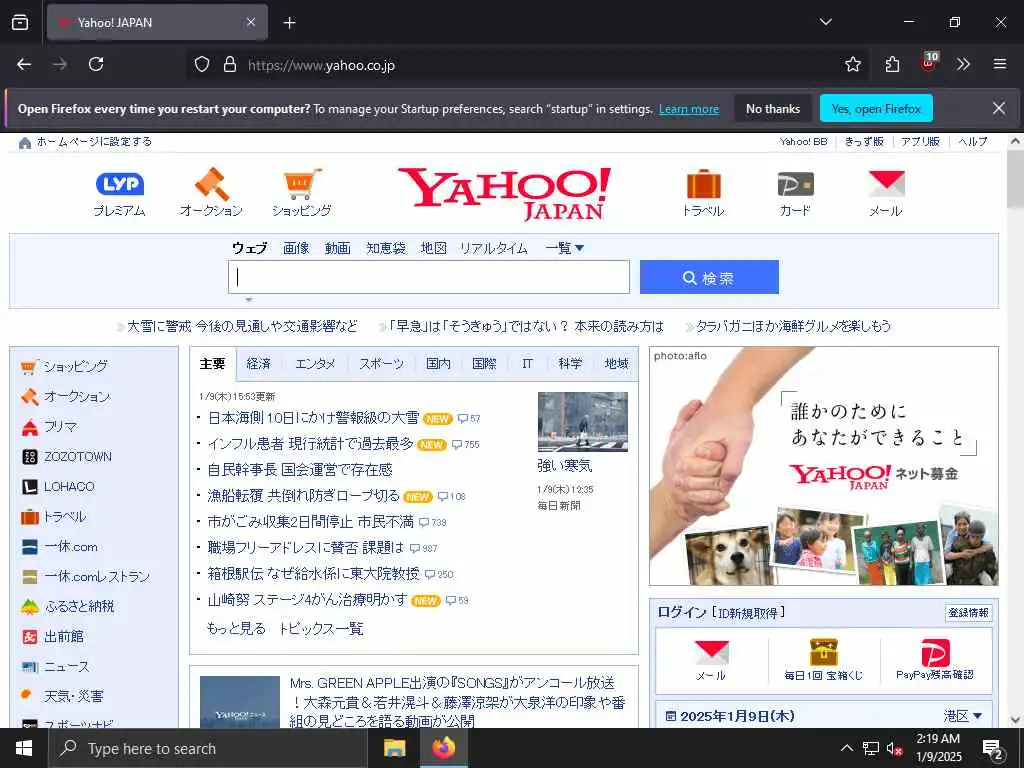Click the blue 検索 search button
This screenshot has height=768, width=1024.
point(709,278)
